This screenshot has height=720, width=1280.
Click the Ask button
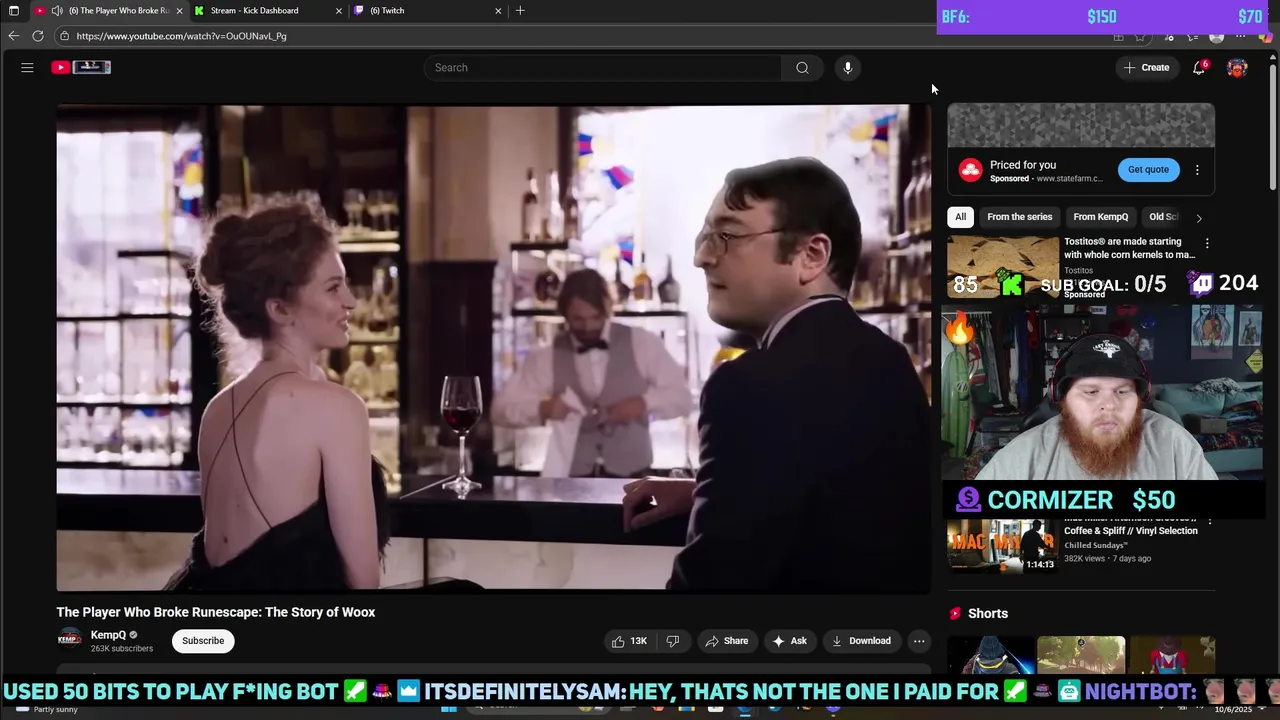click(x=789, y=641)
